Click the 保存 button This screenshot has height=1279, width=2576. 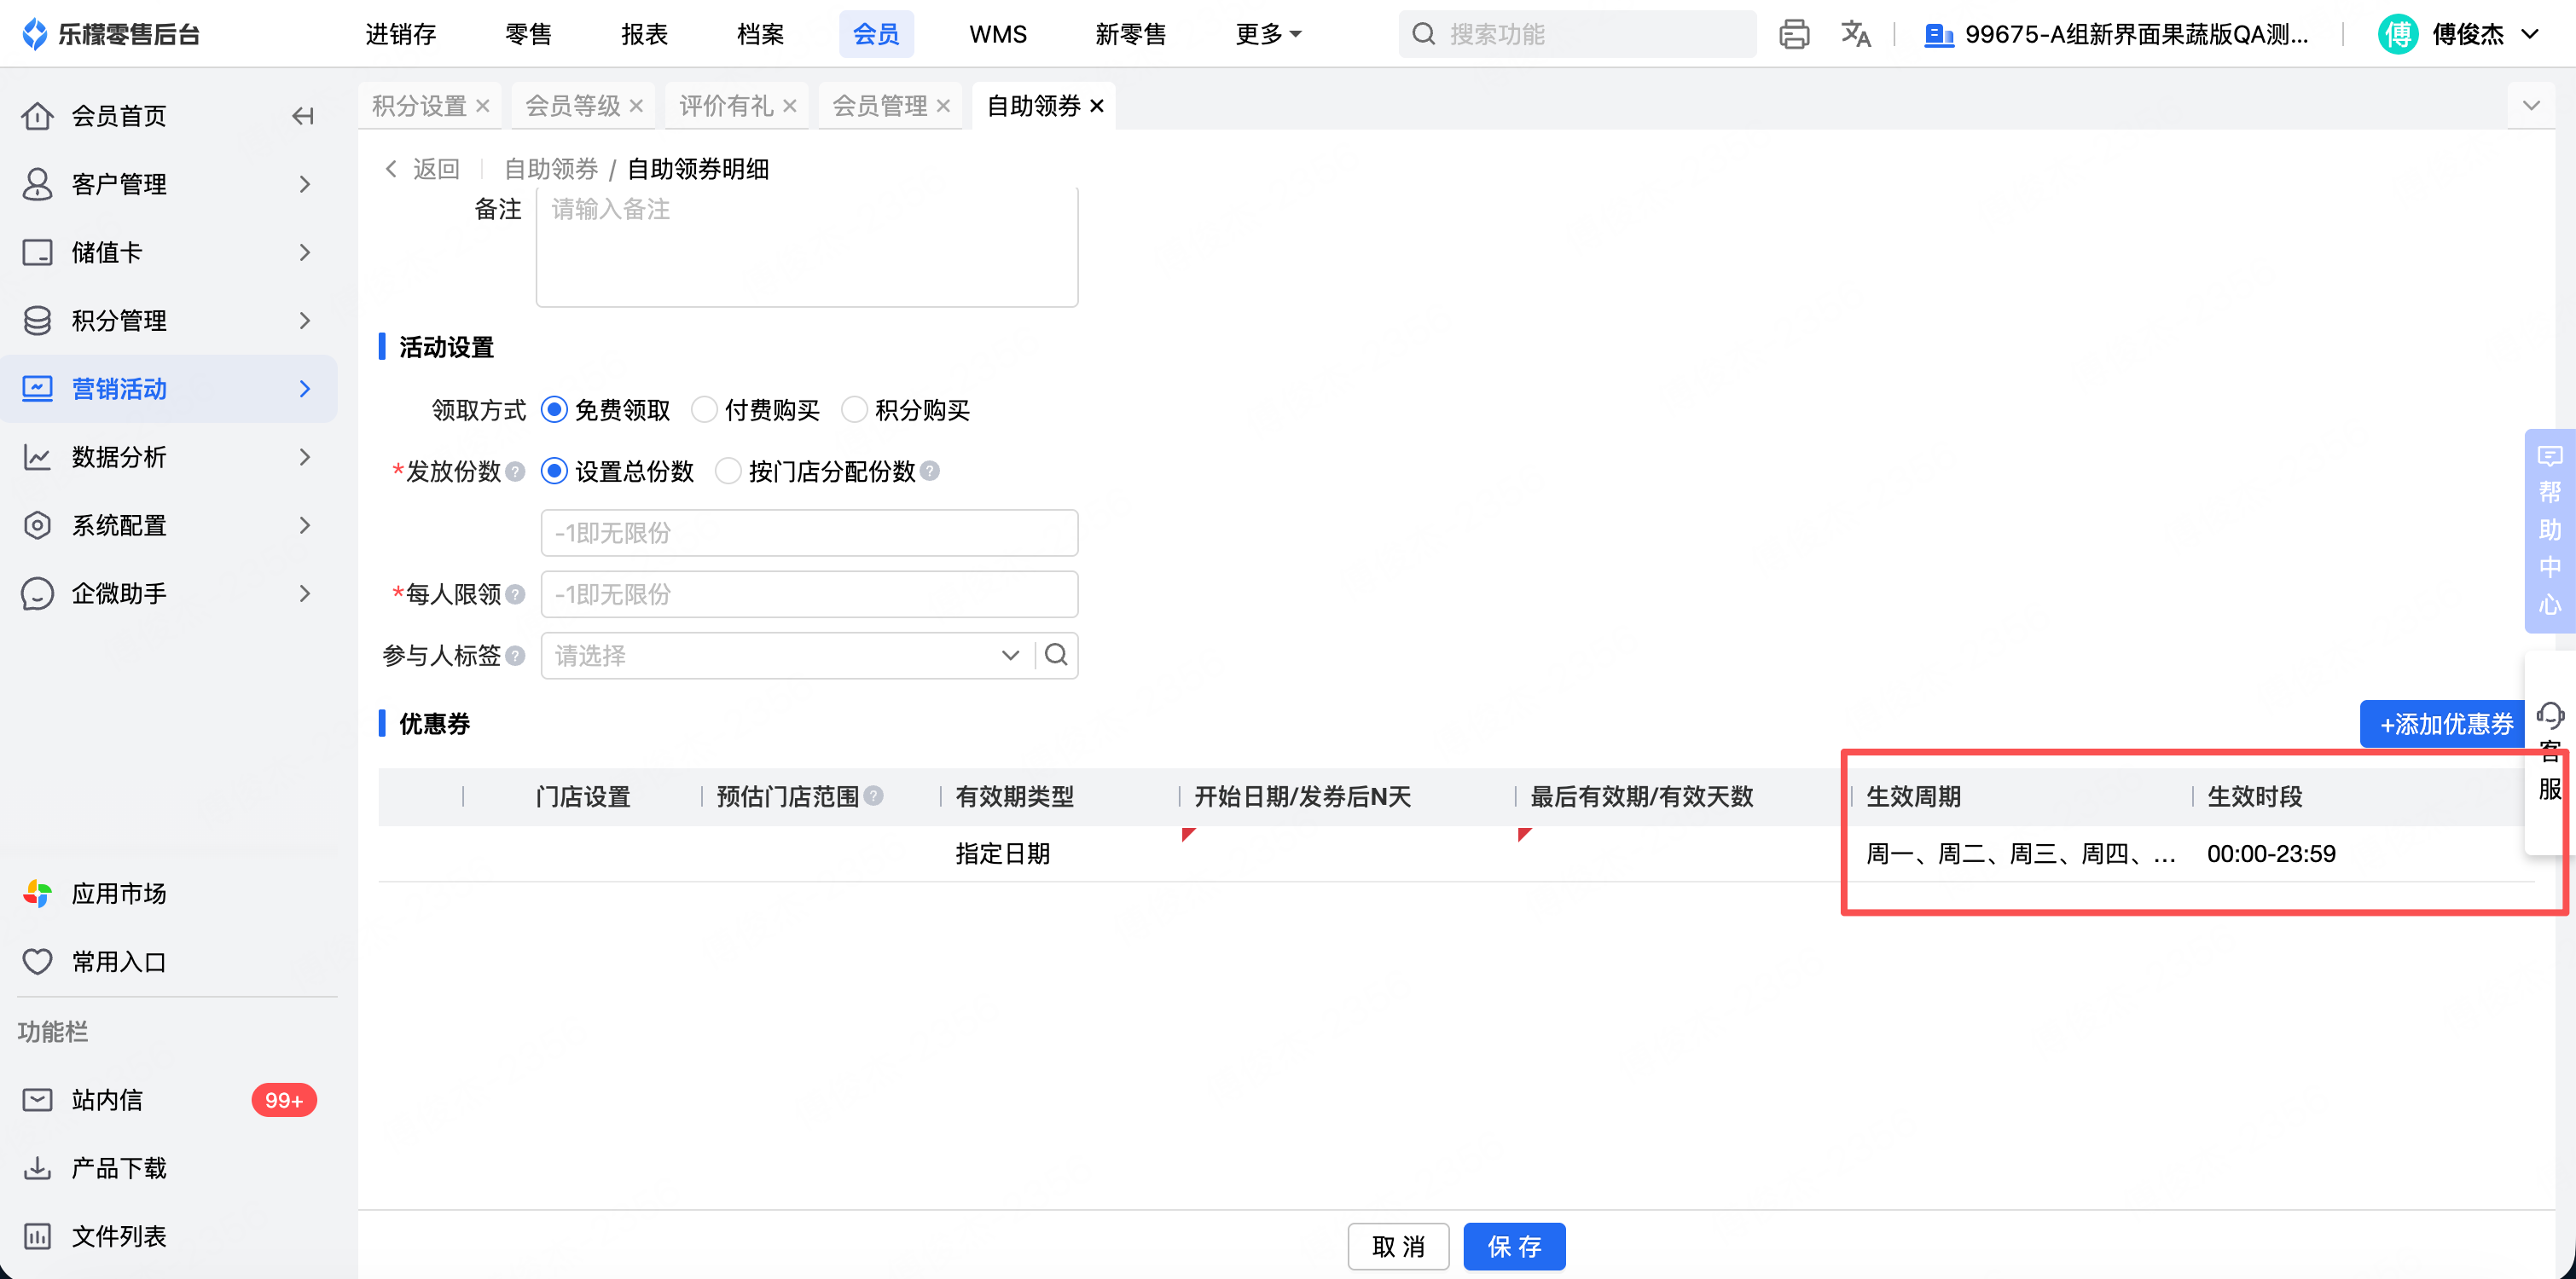coord(1513,1246)
